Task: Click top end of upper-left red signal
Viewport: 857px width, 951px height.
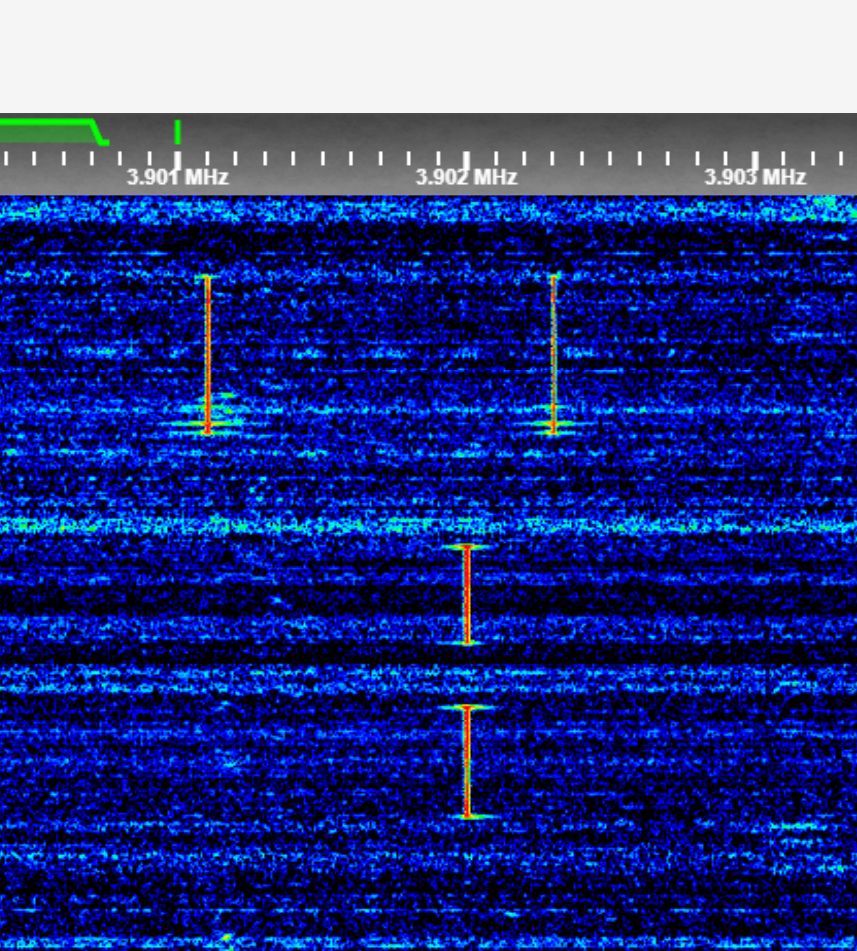Action: pyautogui.click(x=207, y=277)
